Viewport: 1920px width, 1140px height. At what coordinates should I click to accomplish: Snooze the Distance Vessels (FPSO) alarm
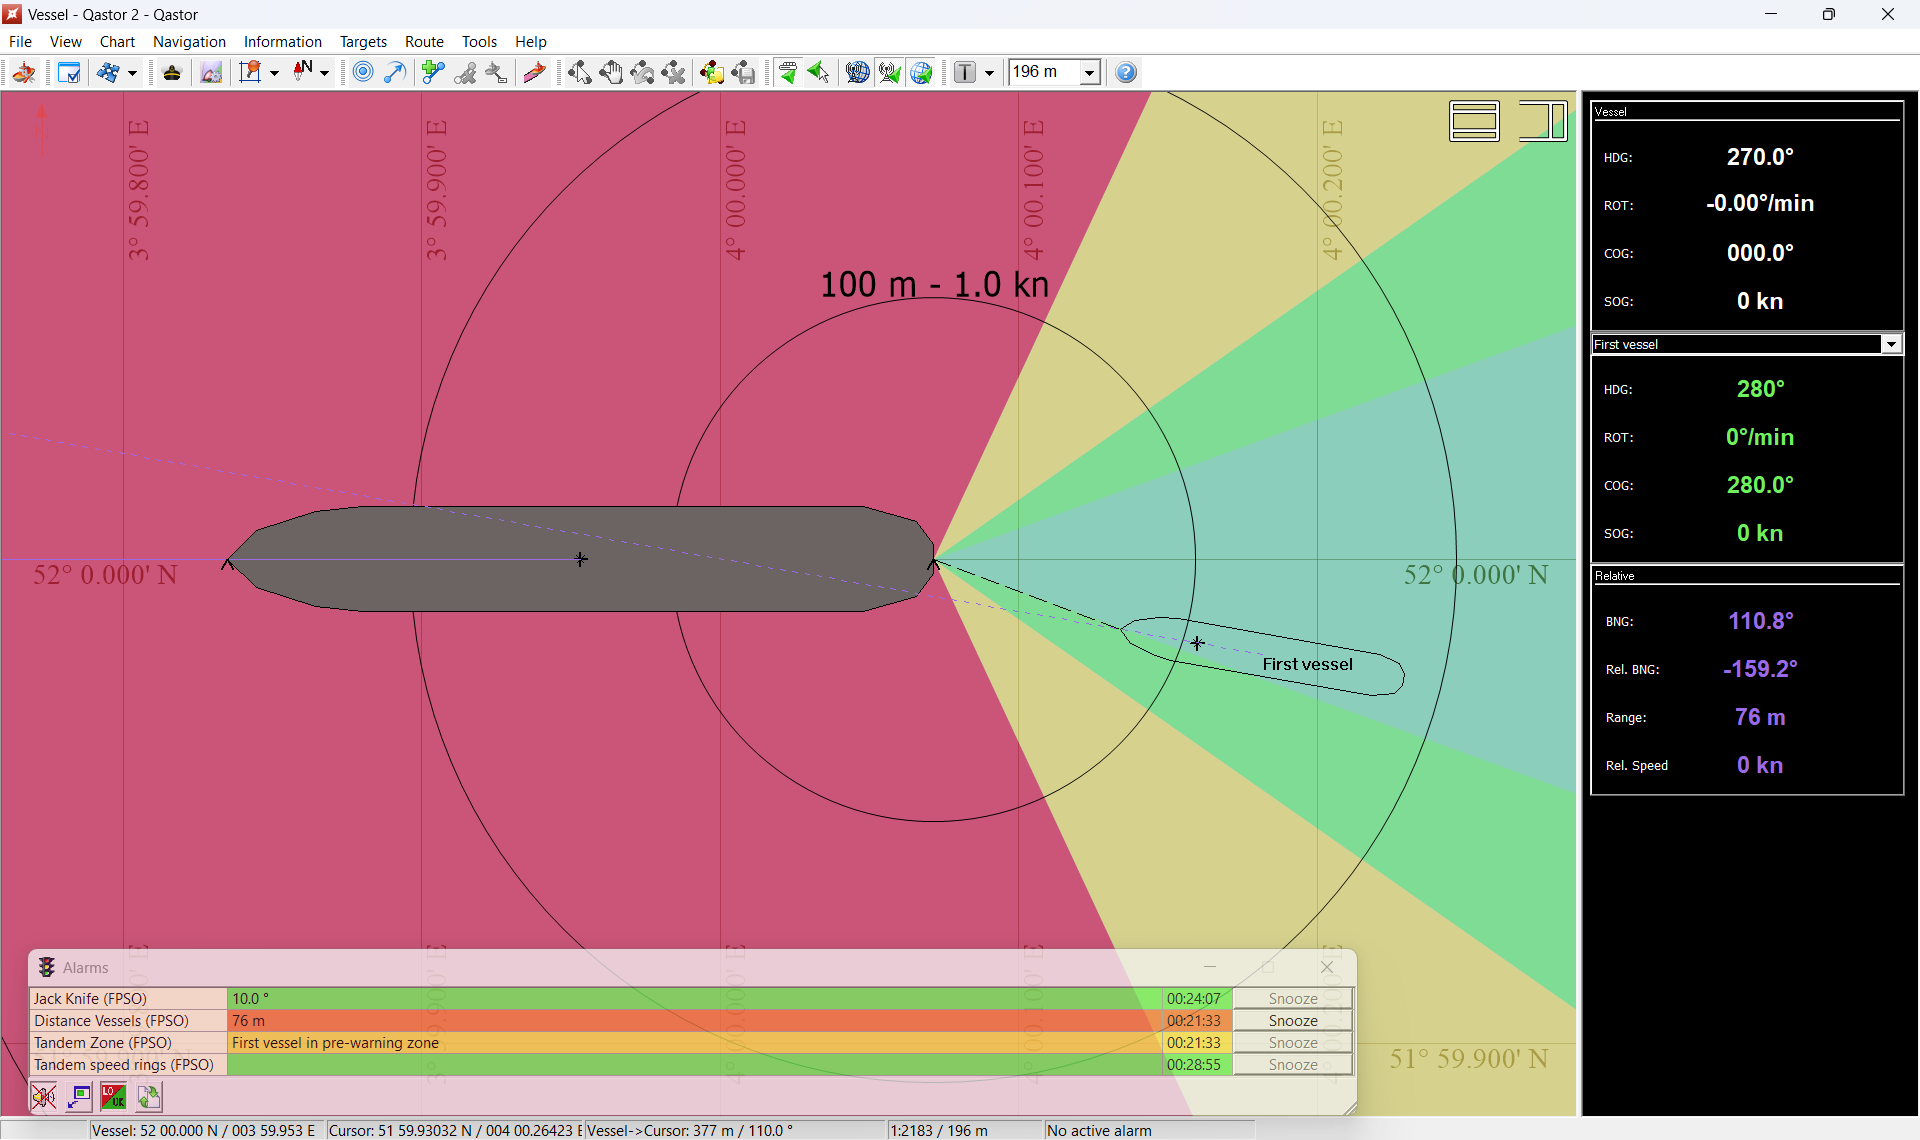point(1292,1021)
